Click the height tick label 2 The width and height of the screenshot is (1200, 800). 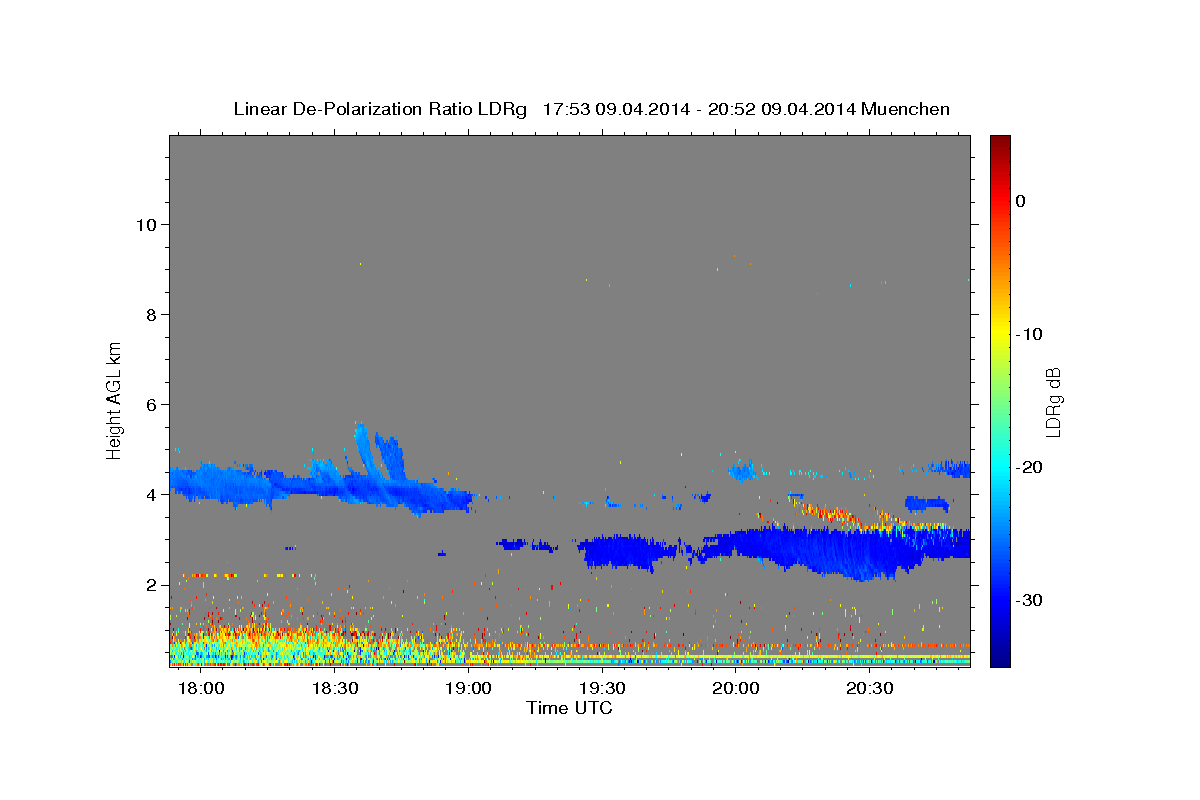click(x=150, y=584)
